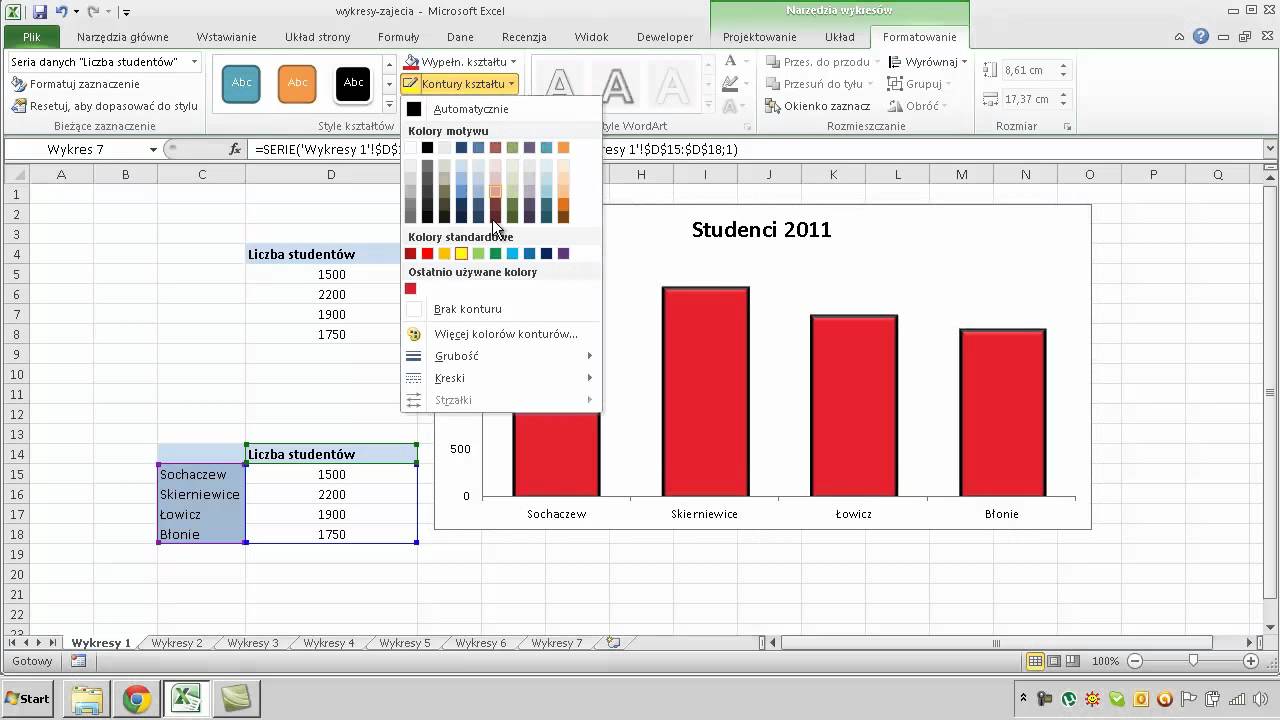This screenshot has height=720, width=1280.
Task: Click the chart title Studenci 2011
Action: 761,229
